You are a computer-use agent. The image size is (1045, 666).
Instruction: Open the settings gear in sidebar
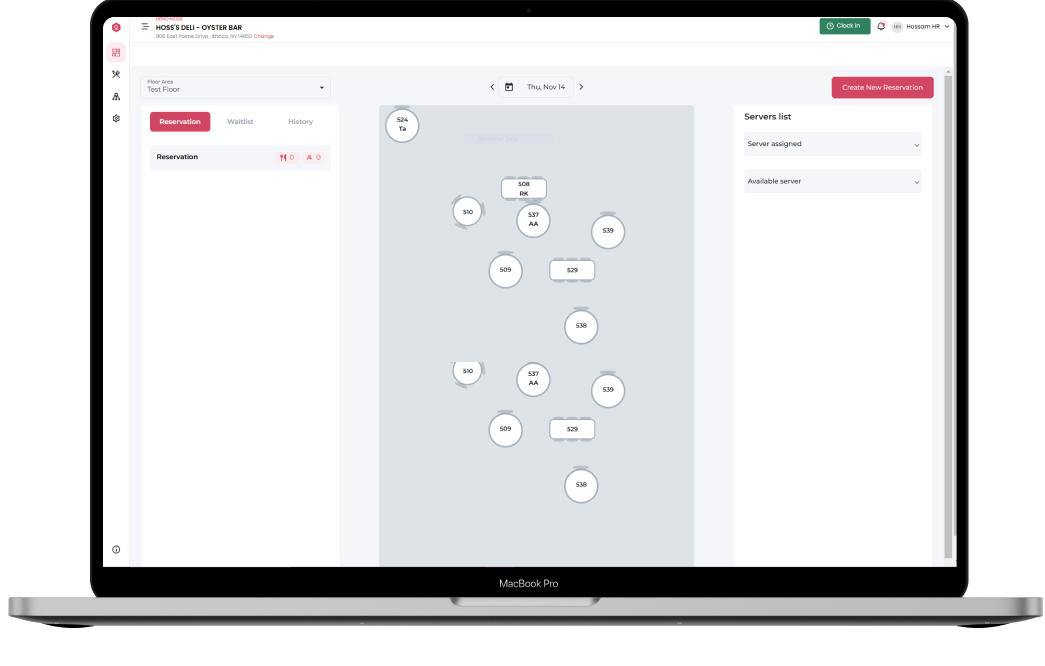[x=117, y=118]
